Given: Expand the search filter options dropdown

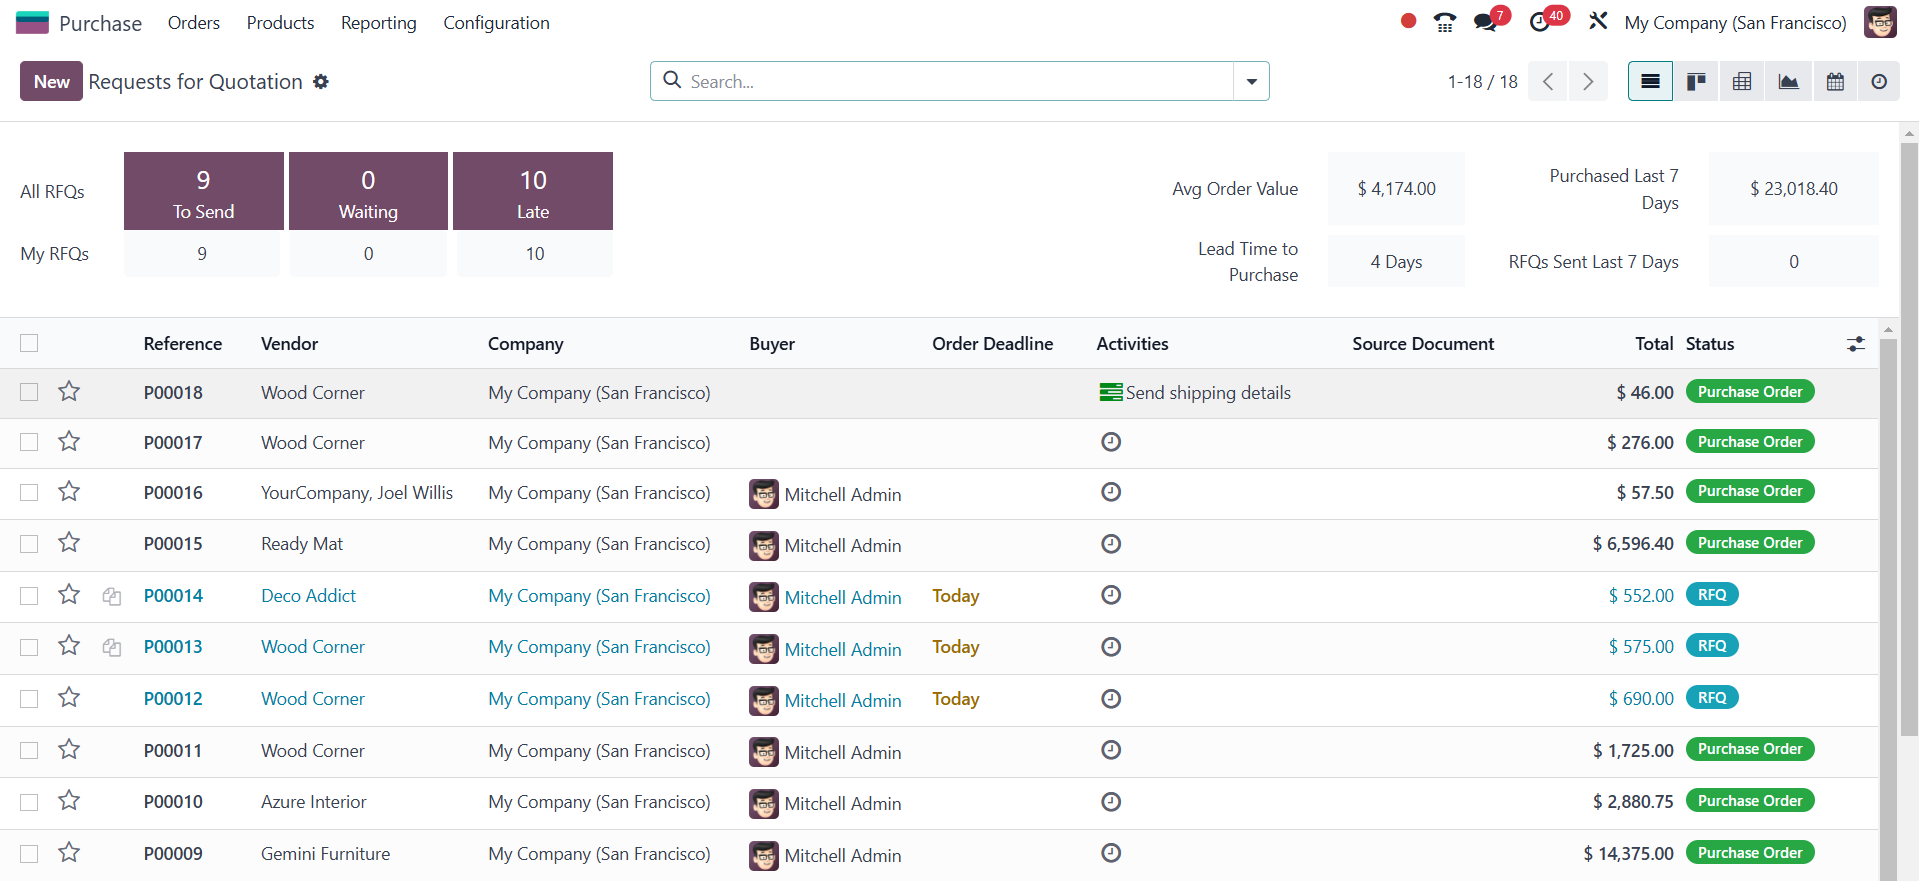Looking at the screenshot, I should click(x=1251, y=81).
